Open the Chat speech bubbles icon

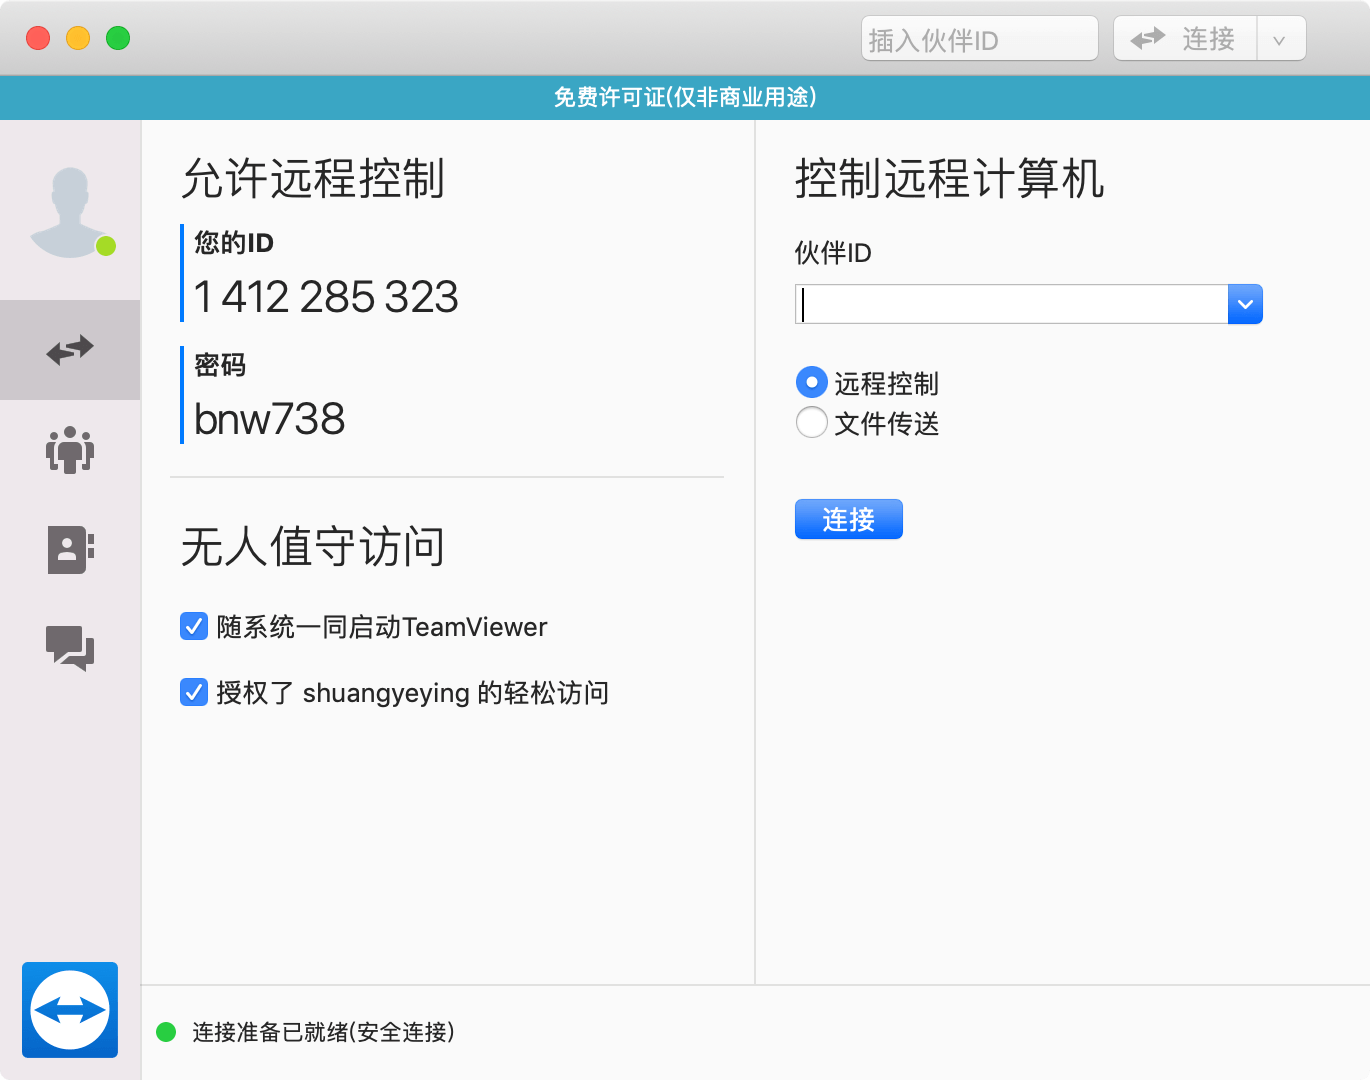70,648
